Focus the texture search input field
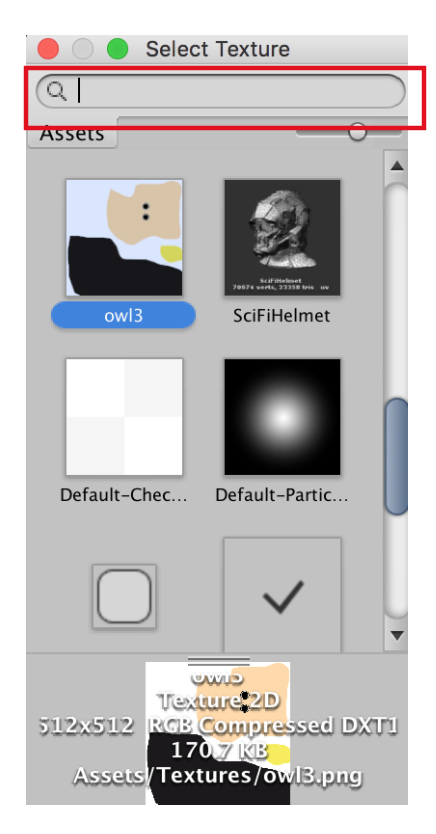 pyautogui.click(x=221, y=91)
